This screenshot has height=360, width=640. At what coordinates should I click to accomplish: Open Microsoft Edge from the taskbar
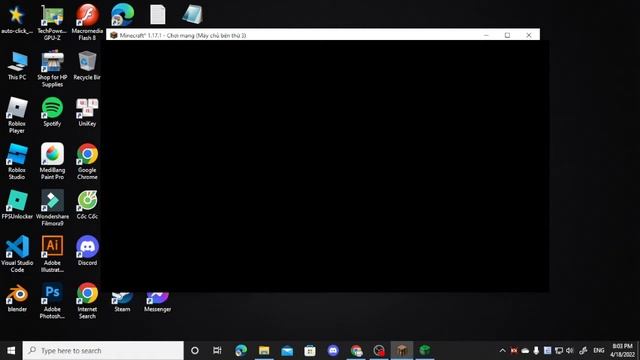point(241,350)
